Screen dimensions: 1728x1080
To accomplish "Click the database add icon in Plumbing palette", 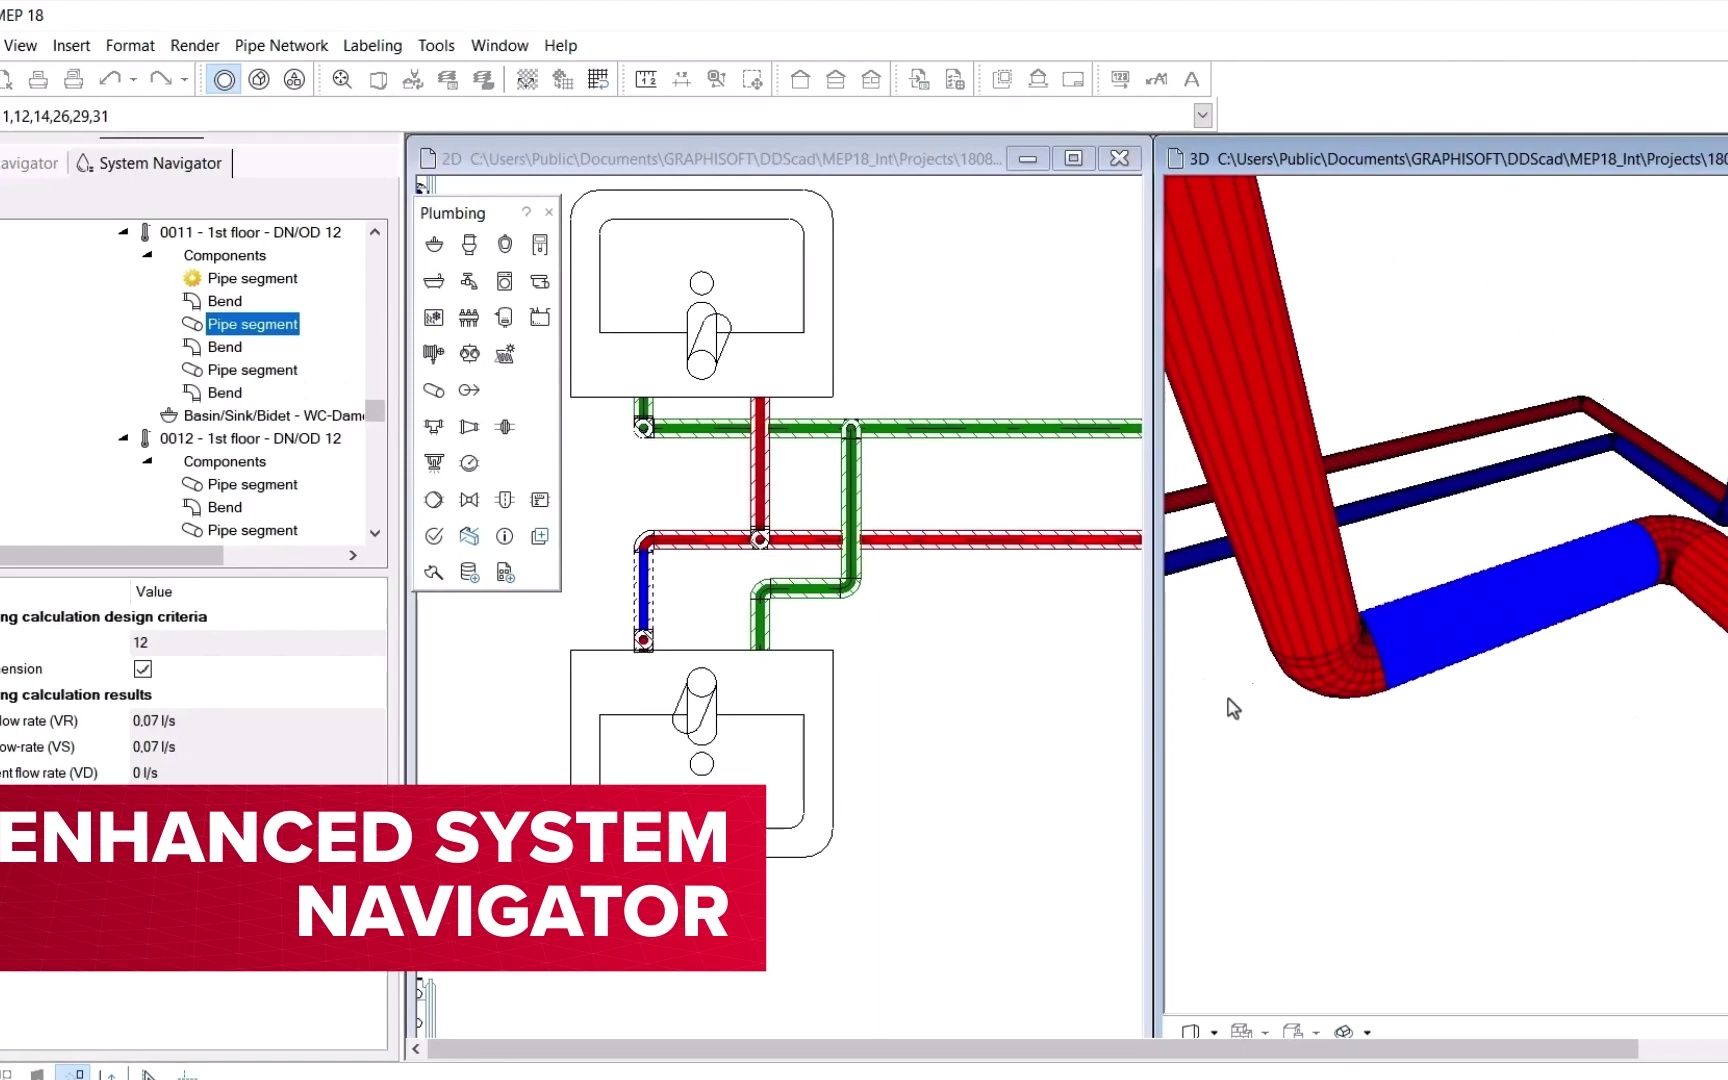I will coord(469,572).
